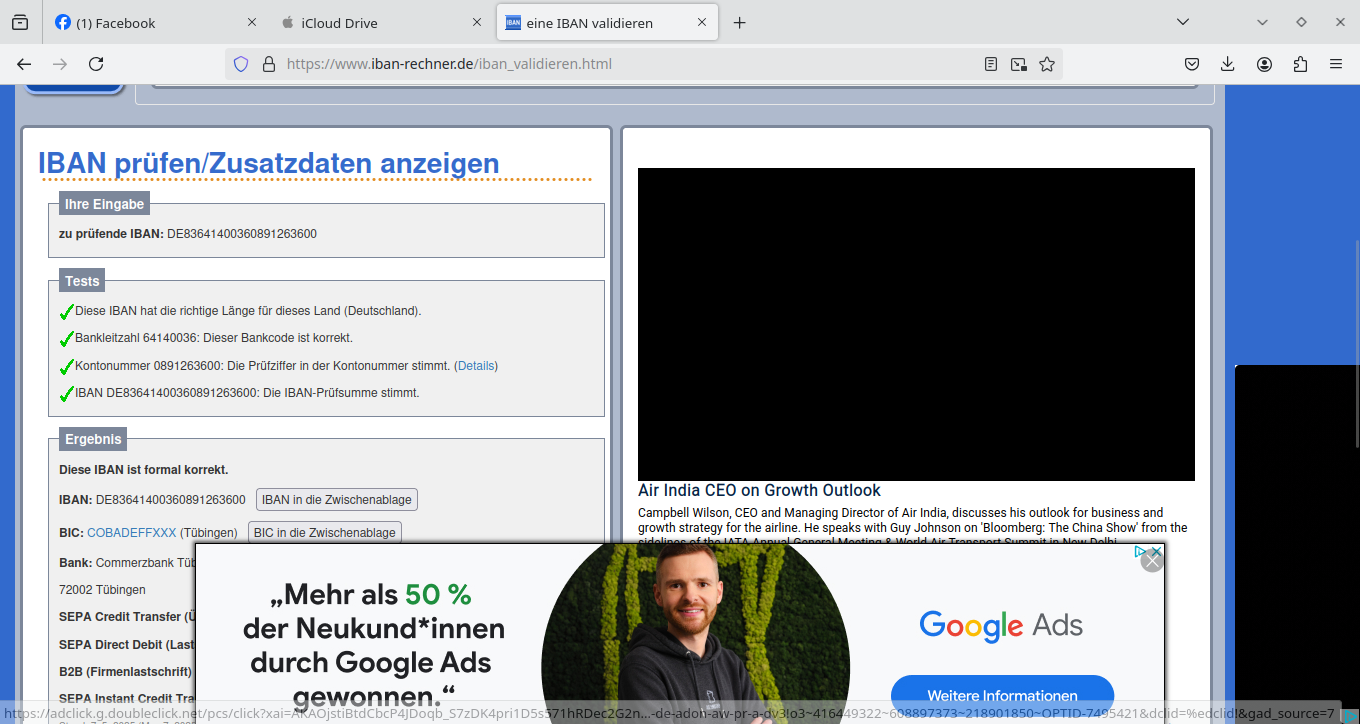Screen dimensions: 1360x724
Task: Open the Firefox hamburger application menu
Action: click(x=1336, y=64)
